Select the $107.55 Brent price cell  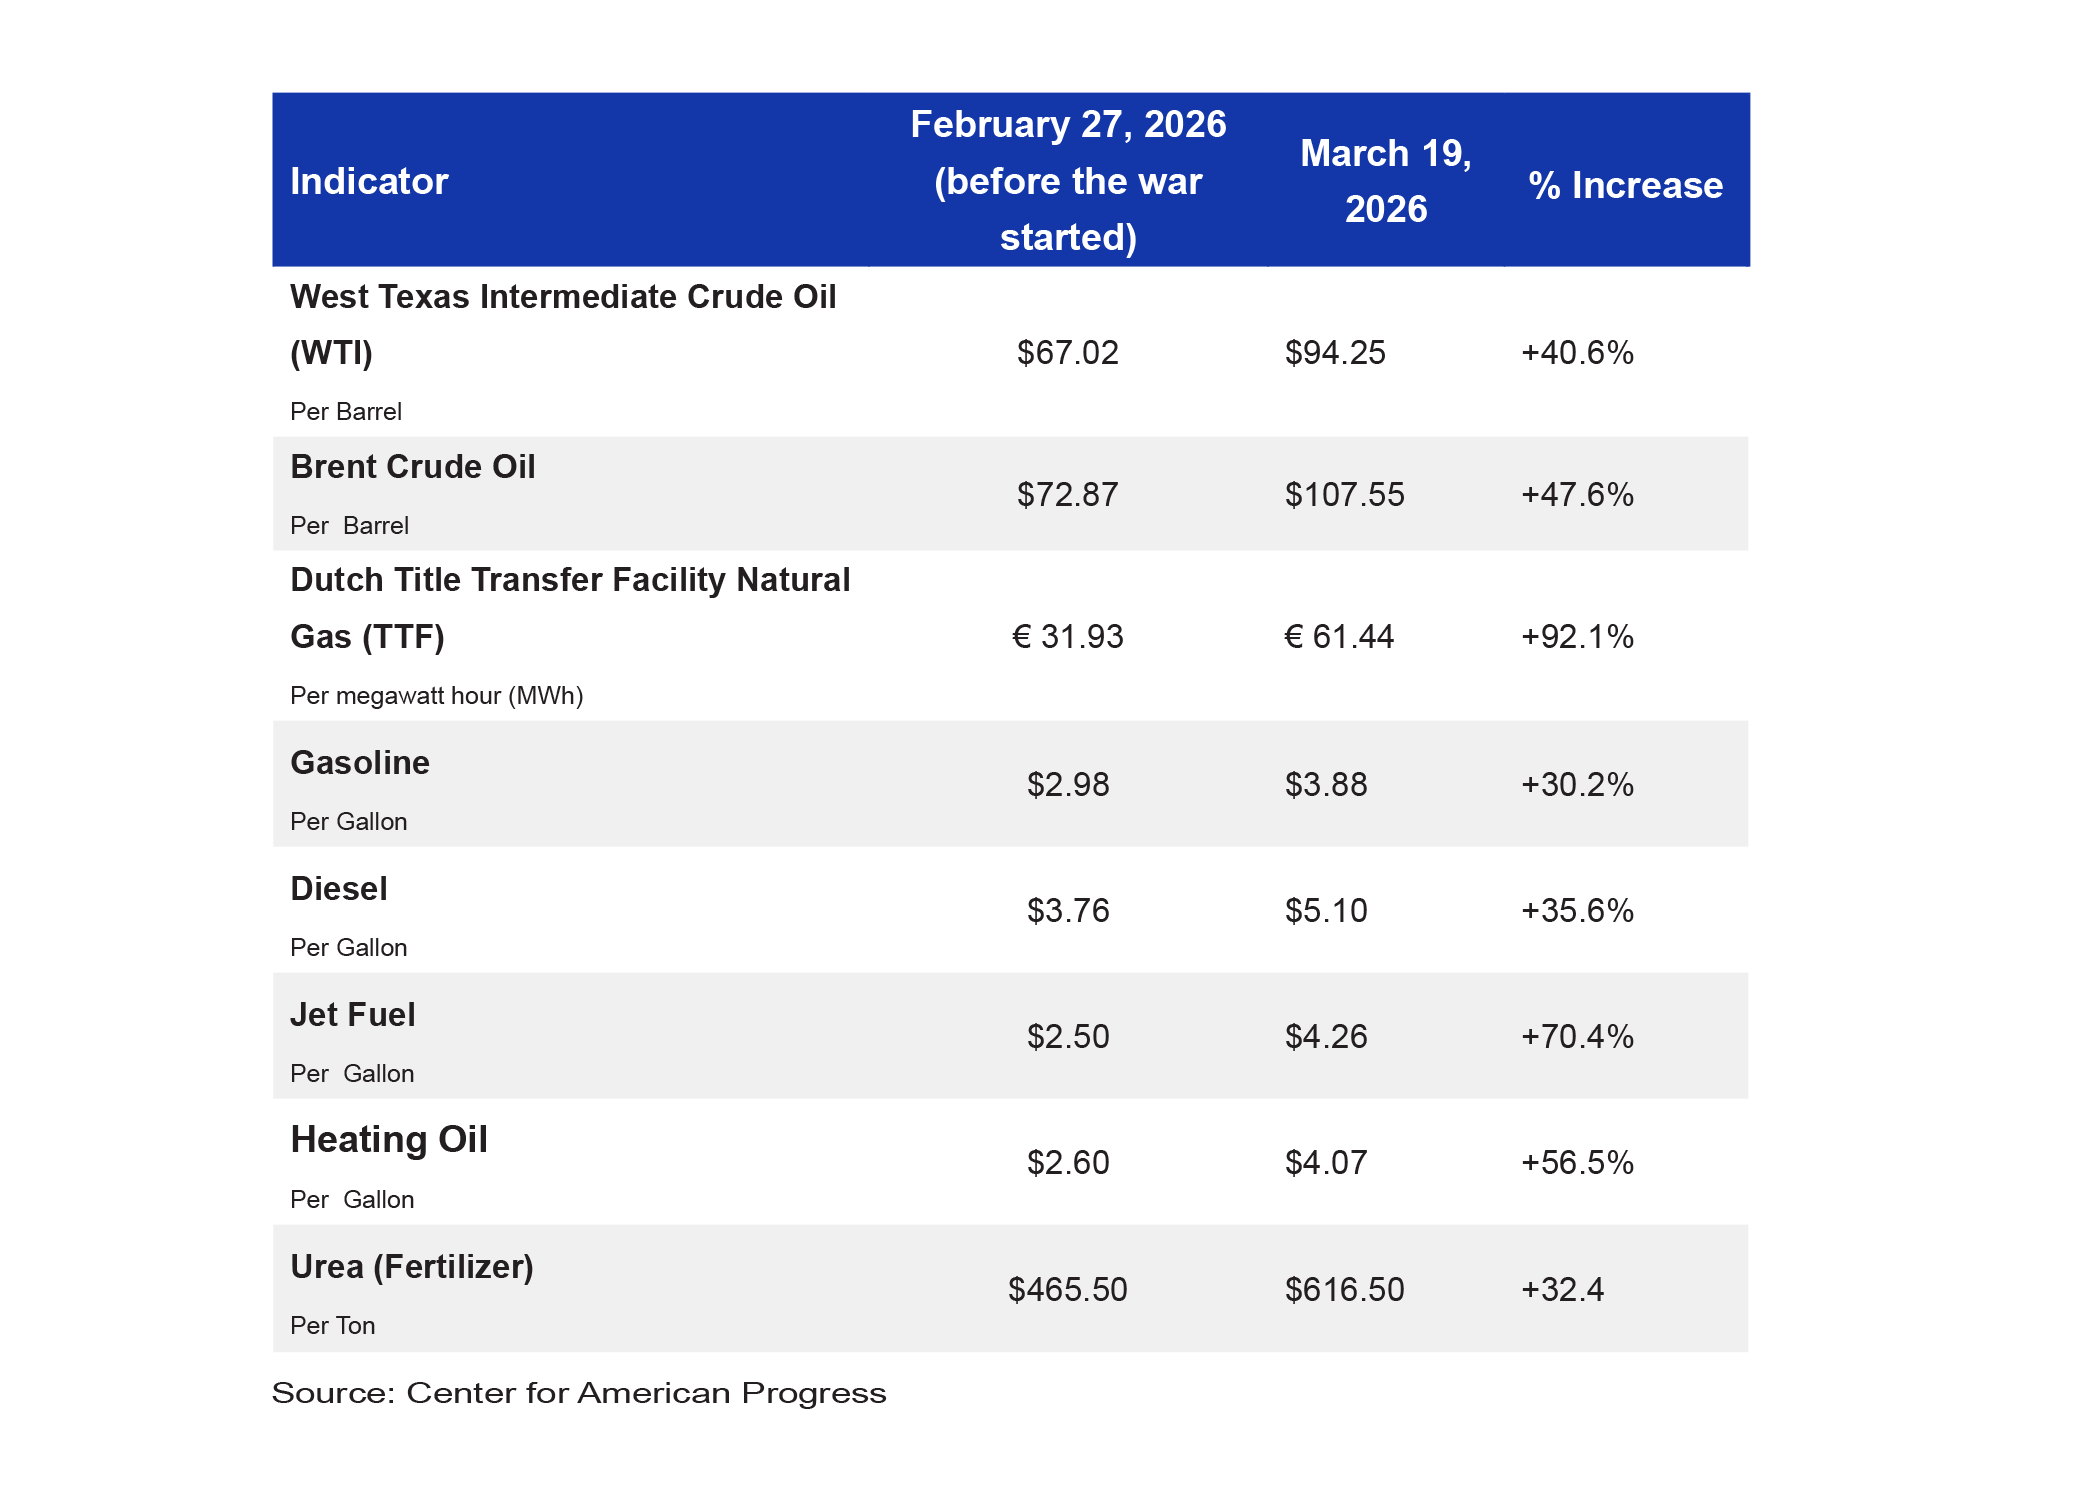1345,494
